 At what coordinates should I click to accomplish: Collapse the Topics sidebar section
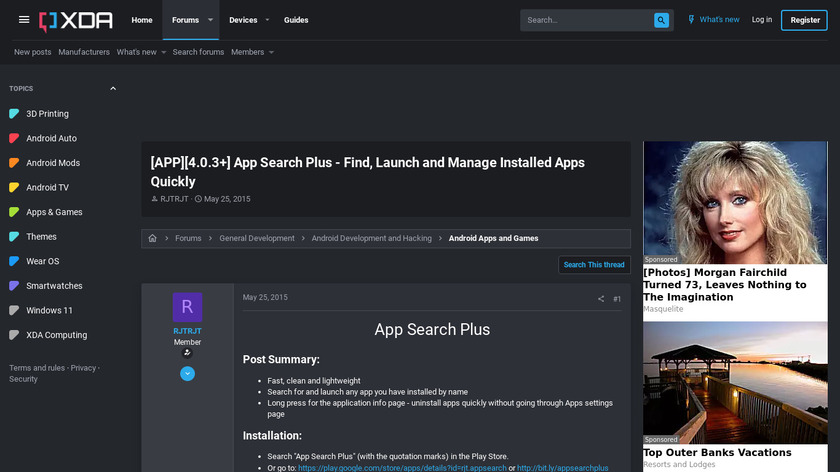[113, 89]
